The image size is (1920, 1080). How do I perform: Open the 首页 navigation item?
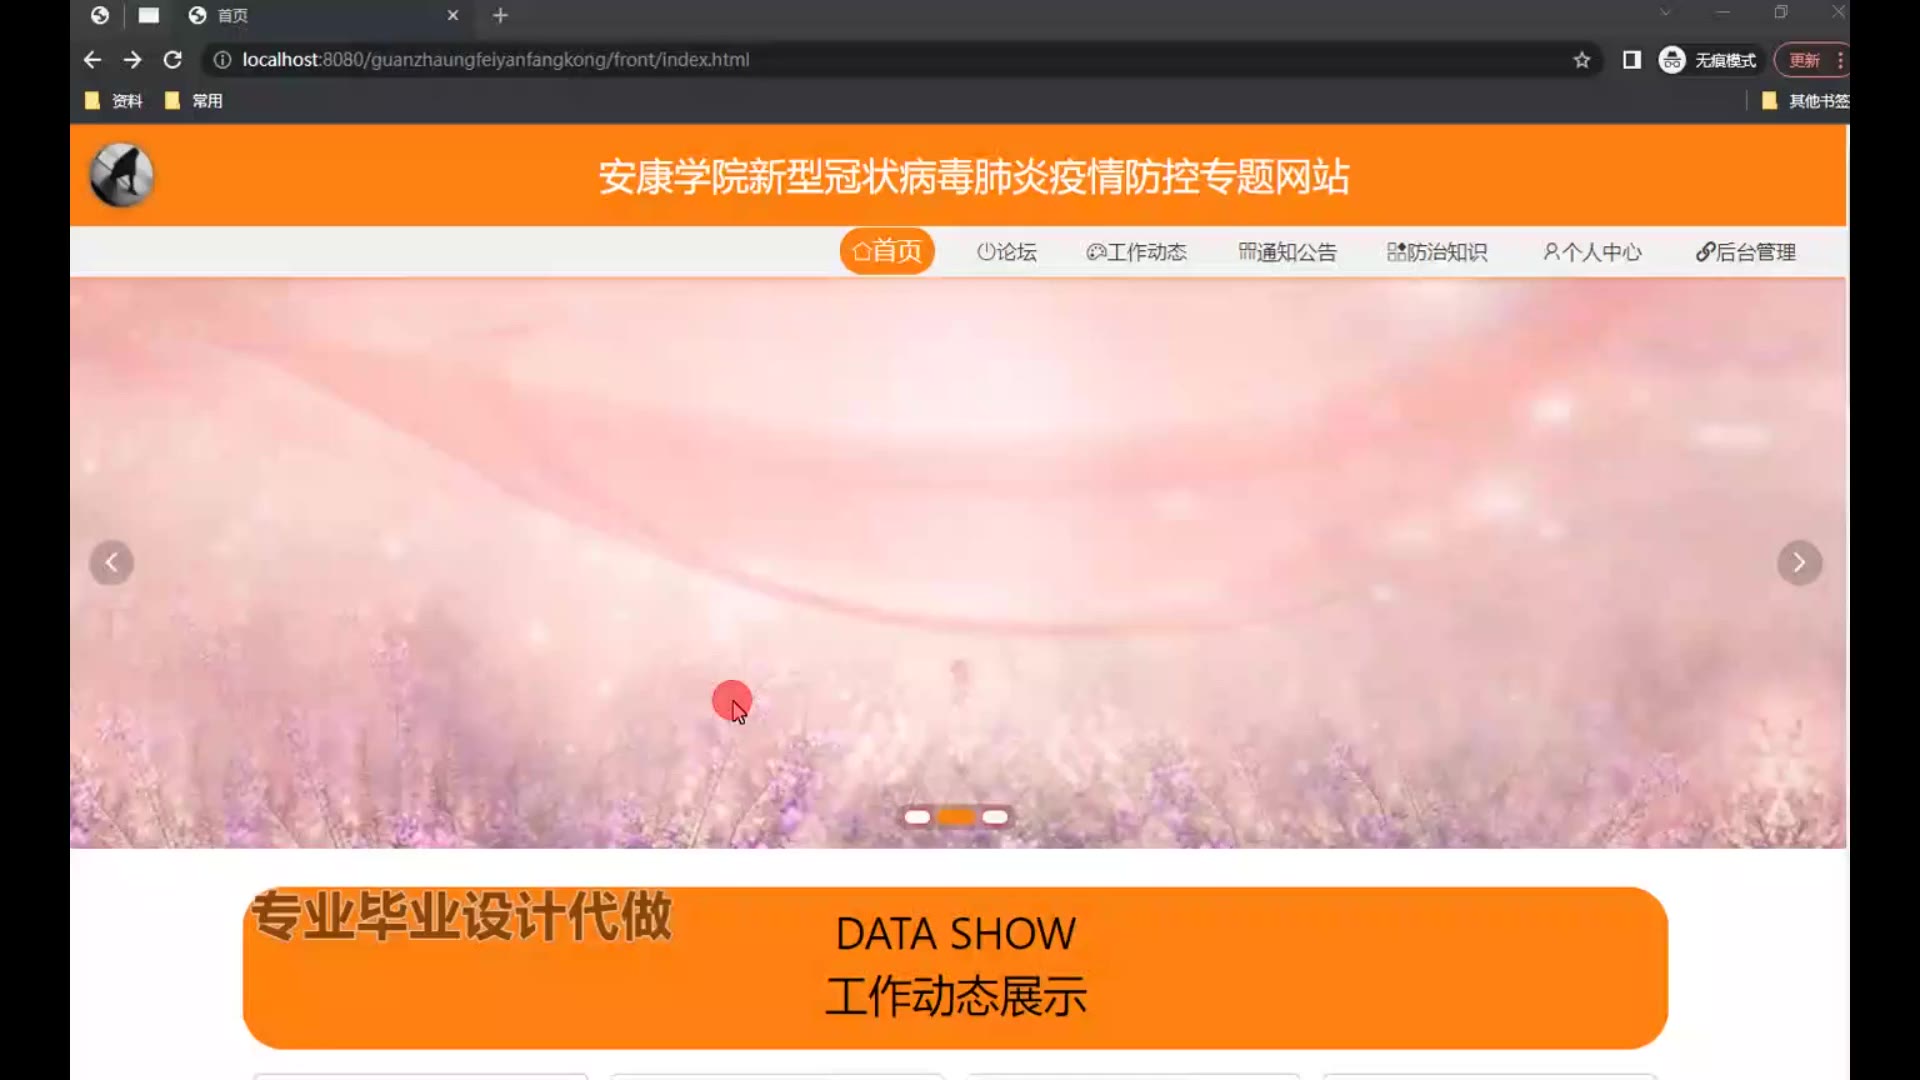click(x=887, y=251)
